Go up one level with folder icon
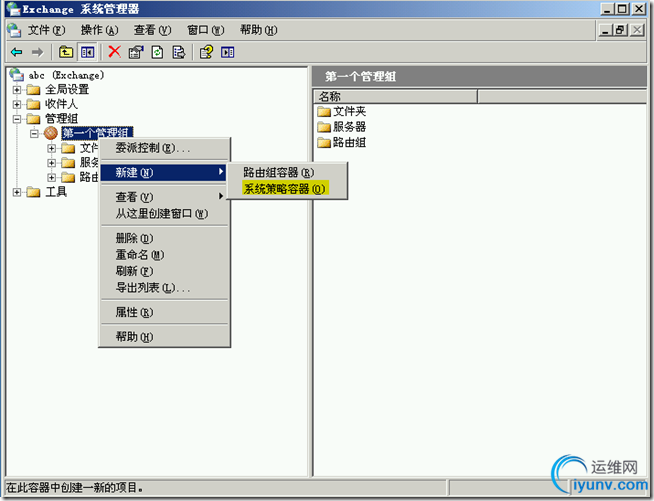654x501 pixels. pos(66,52)
